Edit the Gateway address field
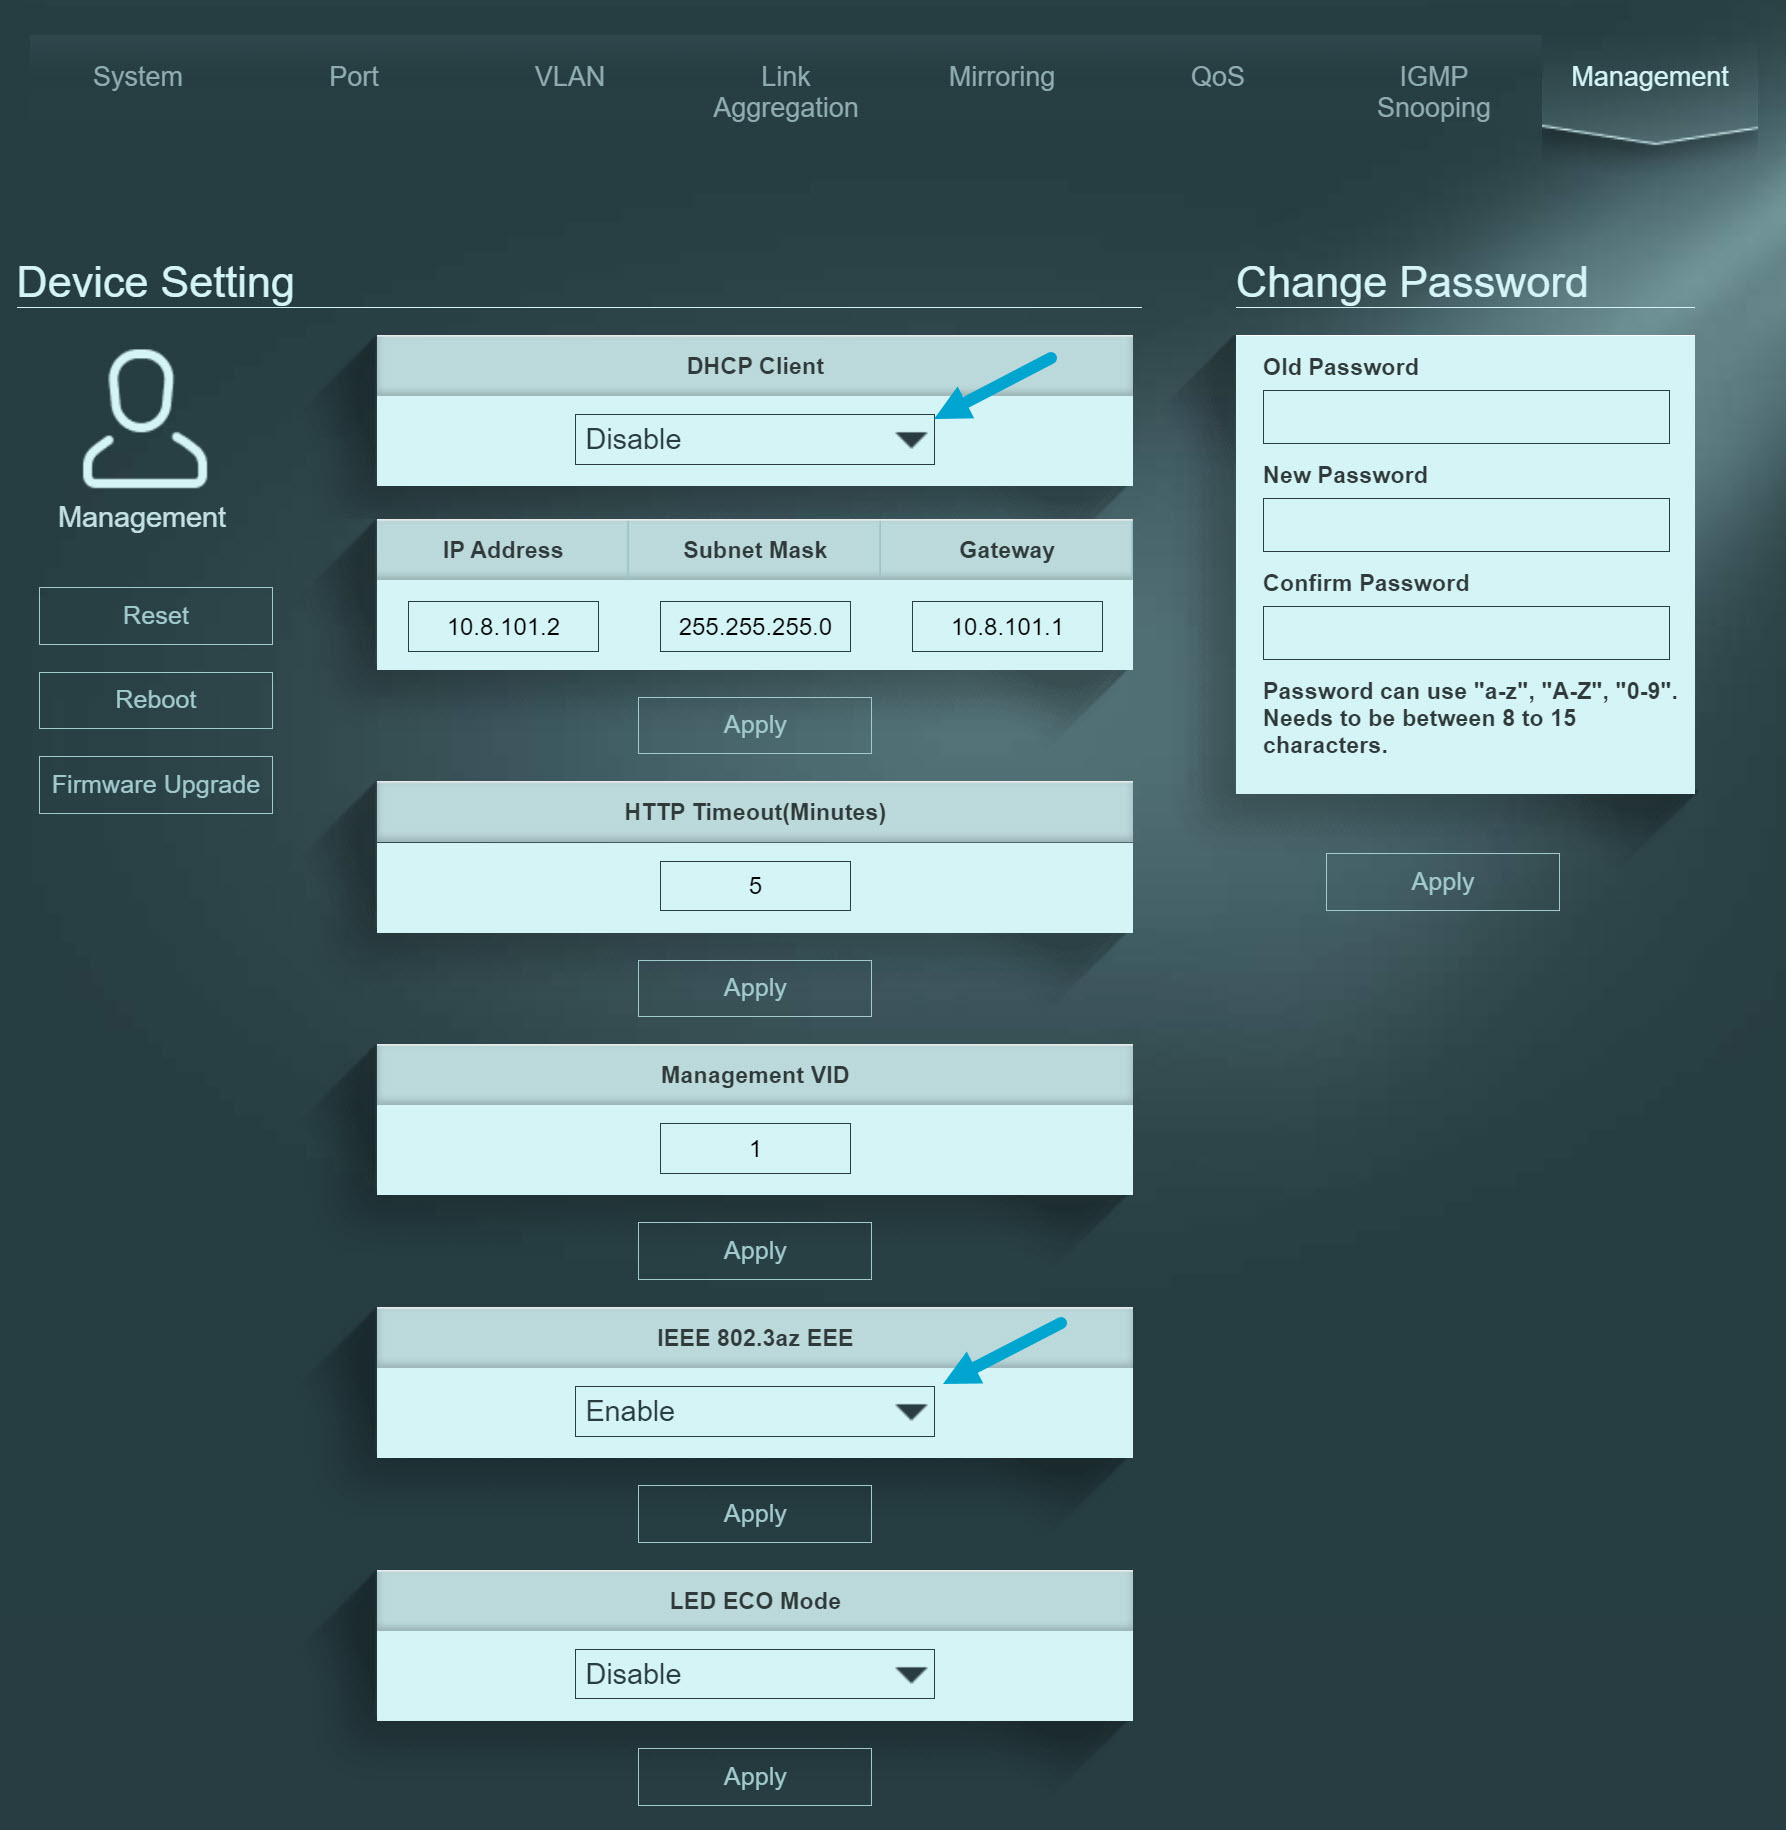 (x=1005, y=626)
